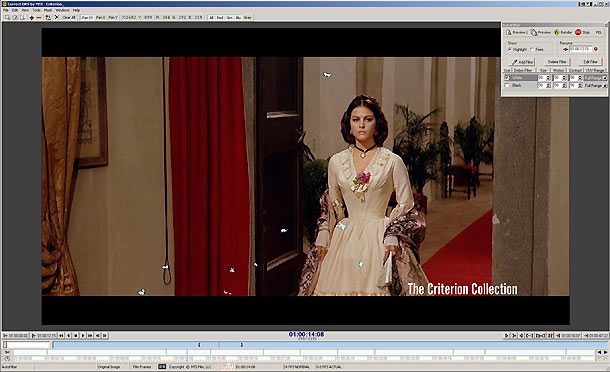Click the red plus icon in top toolbar
The height and width of the screenshot is (372, 610).
32,18
